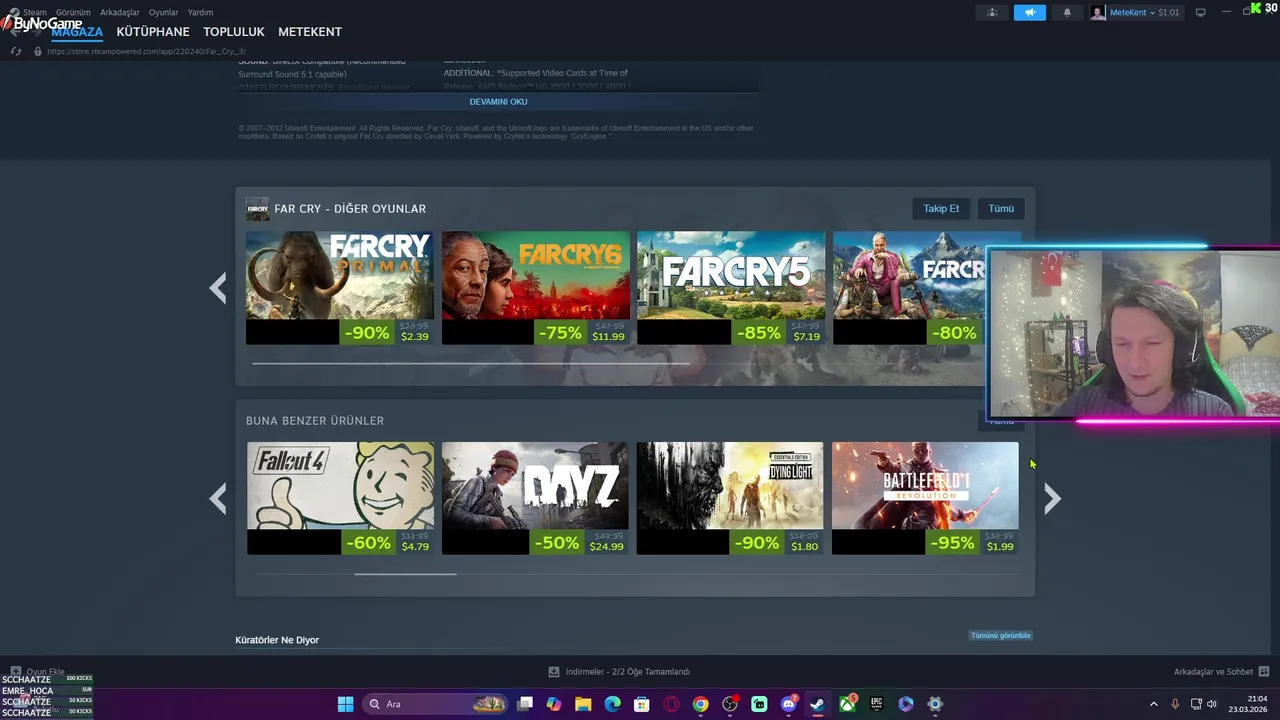Screen dimensions: 1280x720
Task: Open the MeteKent profile avatar
Action: click(1098, 12)
